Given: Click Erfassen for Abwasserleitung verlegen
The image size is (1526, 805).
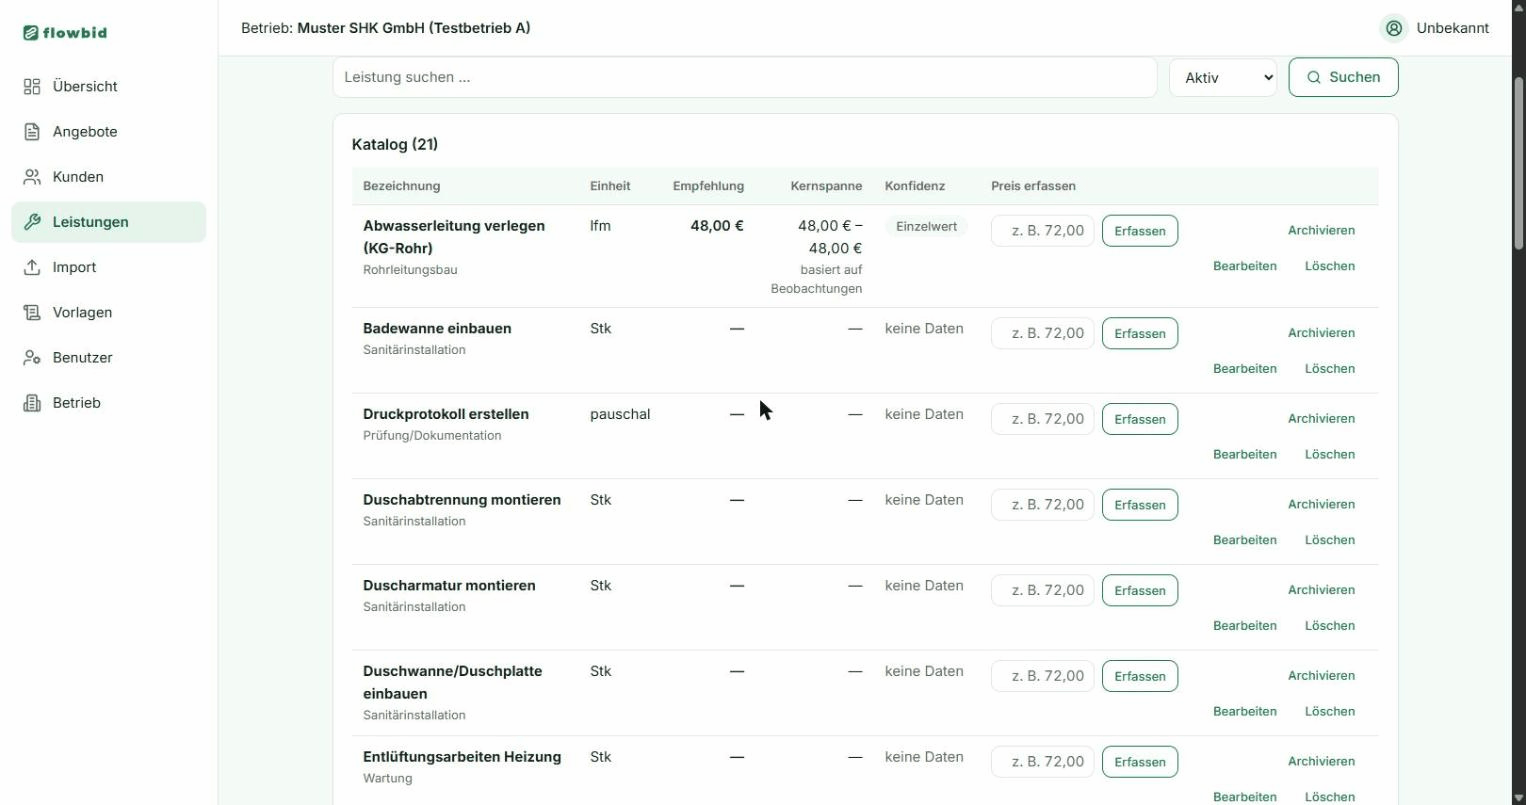Looking at the screenshot, I should [x=1140, y=231].
